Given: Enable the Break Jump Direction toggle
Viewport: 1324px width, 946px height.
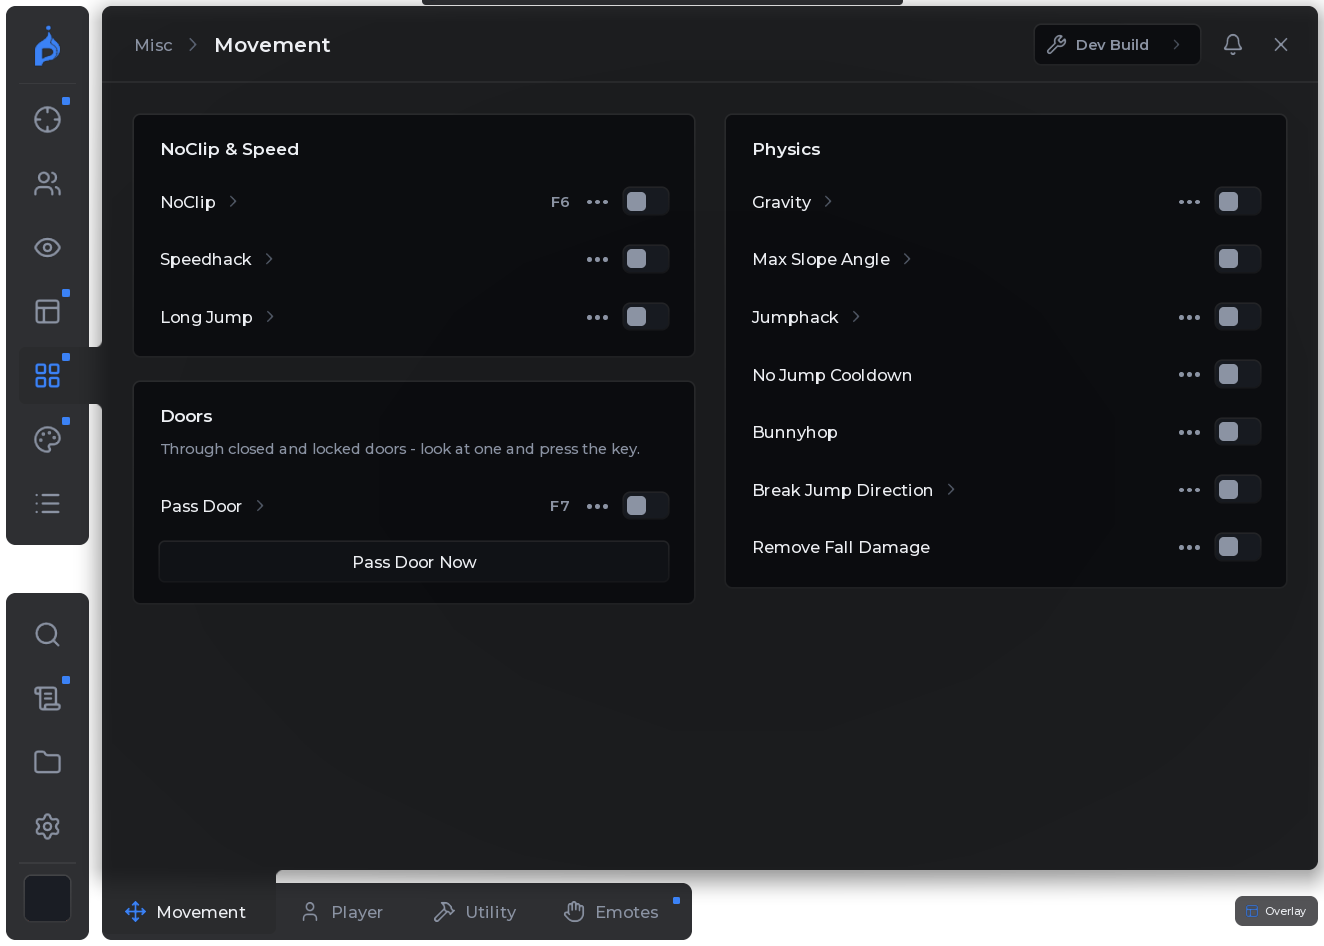Looking at the screenshot, I should (1238, 490).
